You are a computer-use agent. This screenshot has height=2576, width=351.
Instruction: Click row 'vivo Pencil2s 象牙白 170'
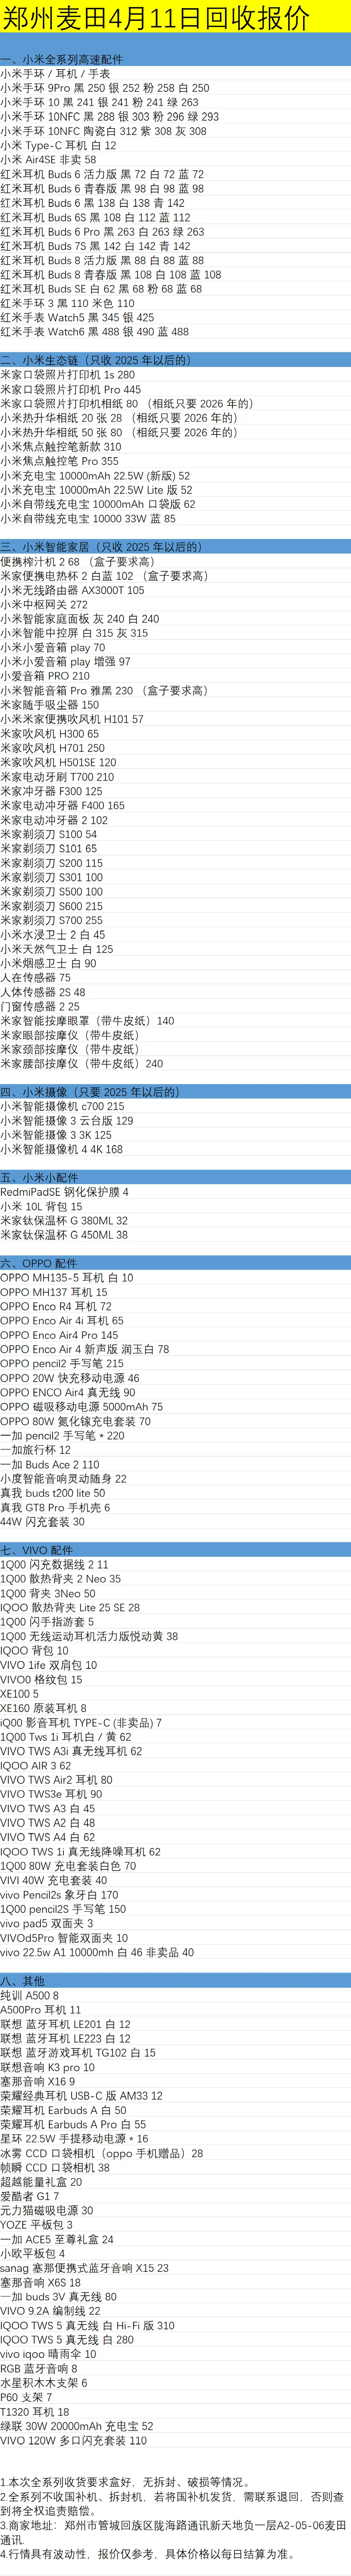click(x=60, y=1895)
